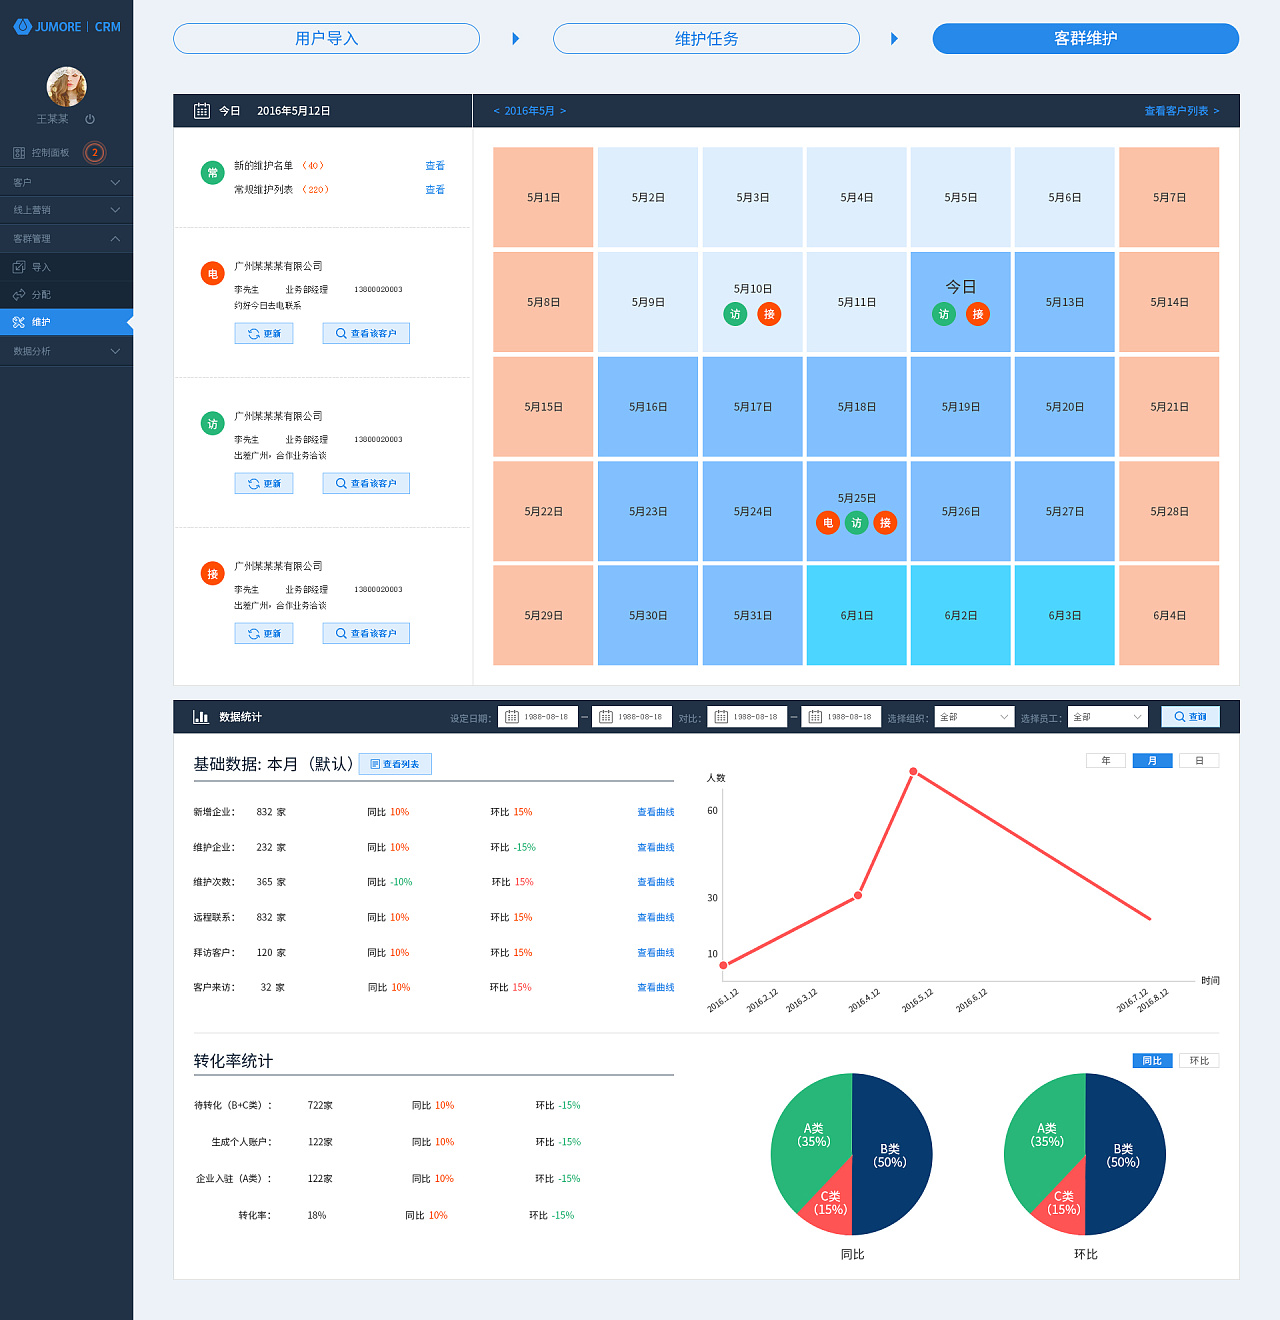Viewport: 1280px width, 1320px height.
Task: Click the second 设定日期 date field
Action: click(x=632, y=717)
